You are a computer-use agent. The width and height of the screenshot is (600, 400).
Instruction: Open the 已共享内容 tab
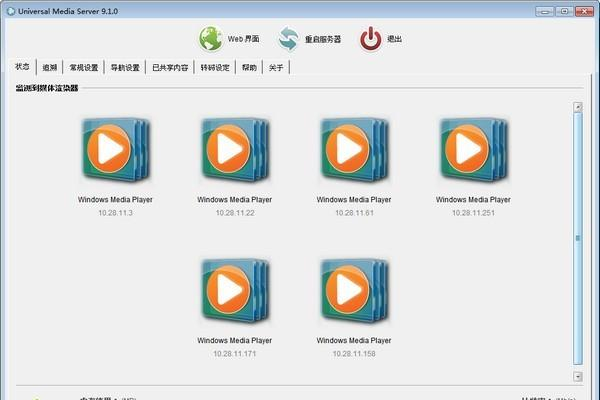[170, 68]
